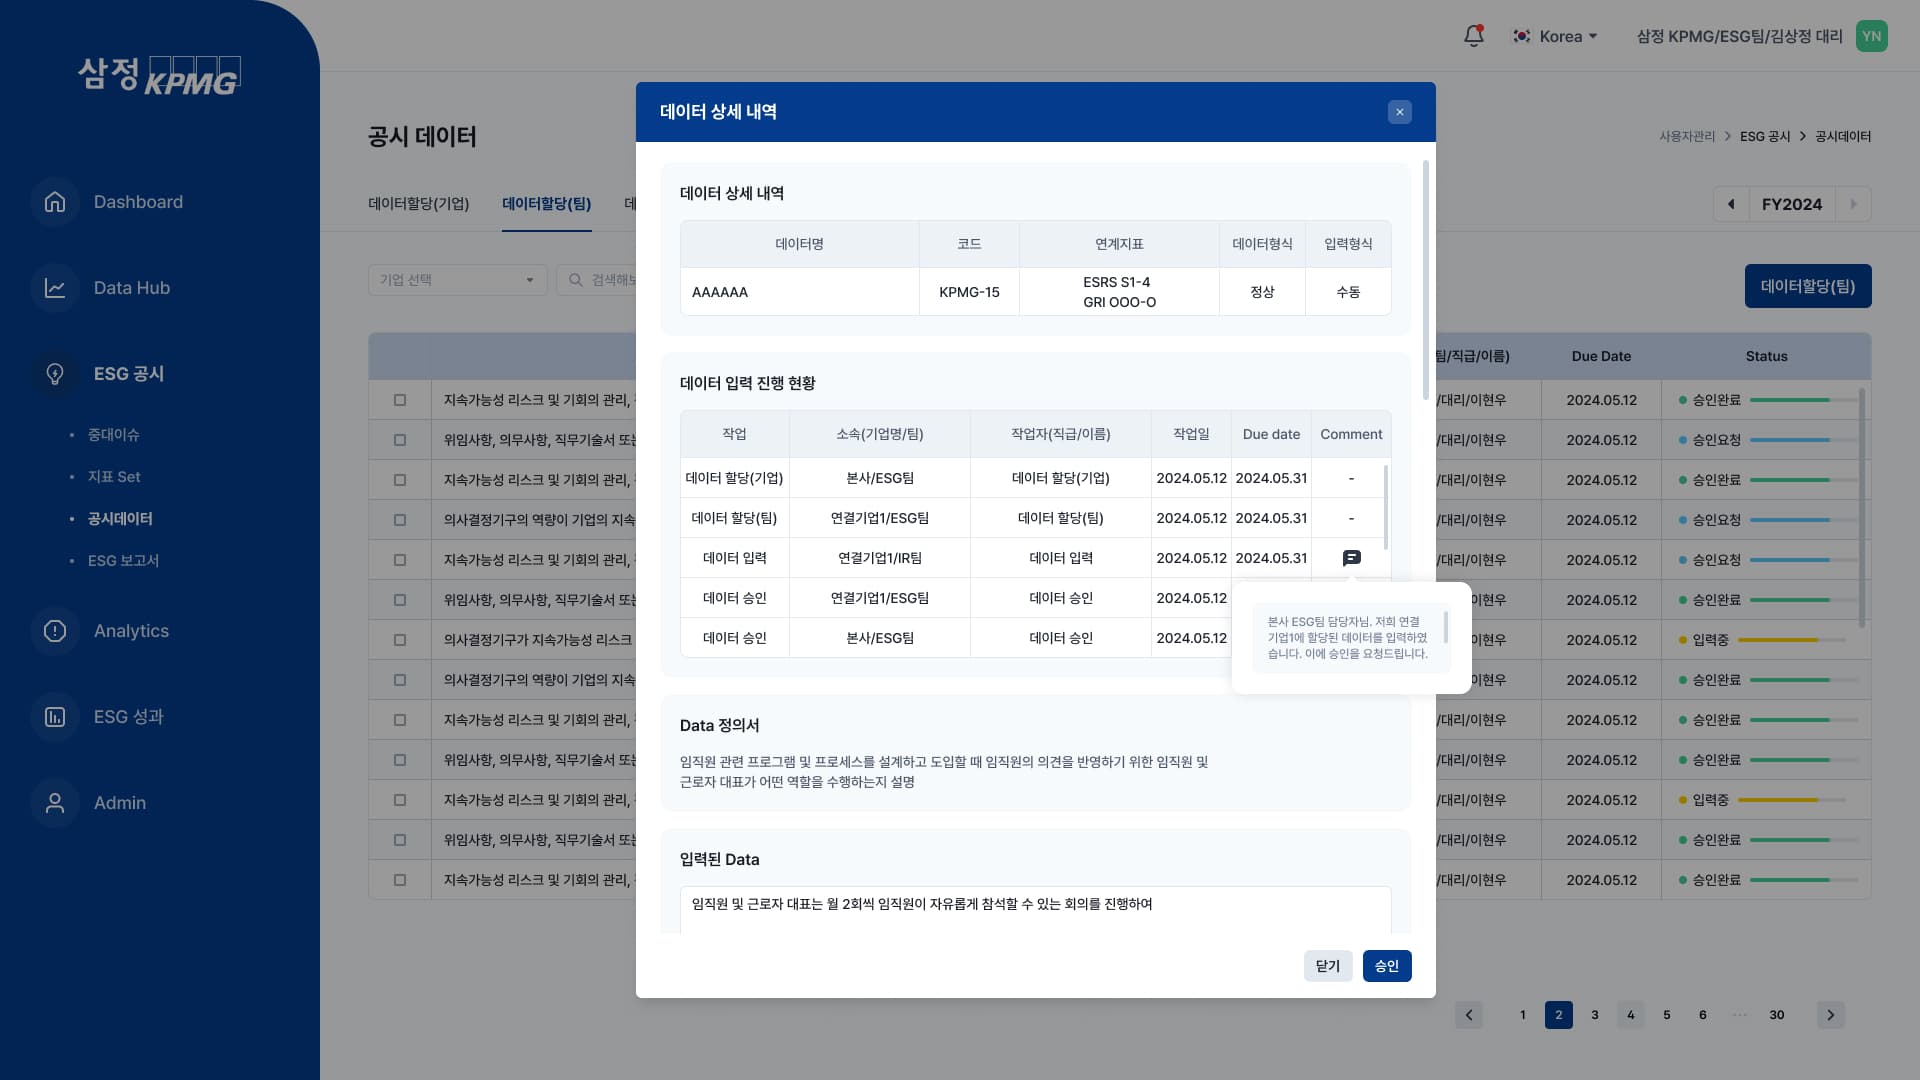This screenshot has width=1920, height=1080.
Task: Click the ESG 성과 bar chart icon
Action: [x=55, y=717]
